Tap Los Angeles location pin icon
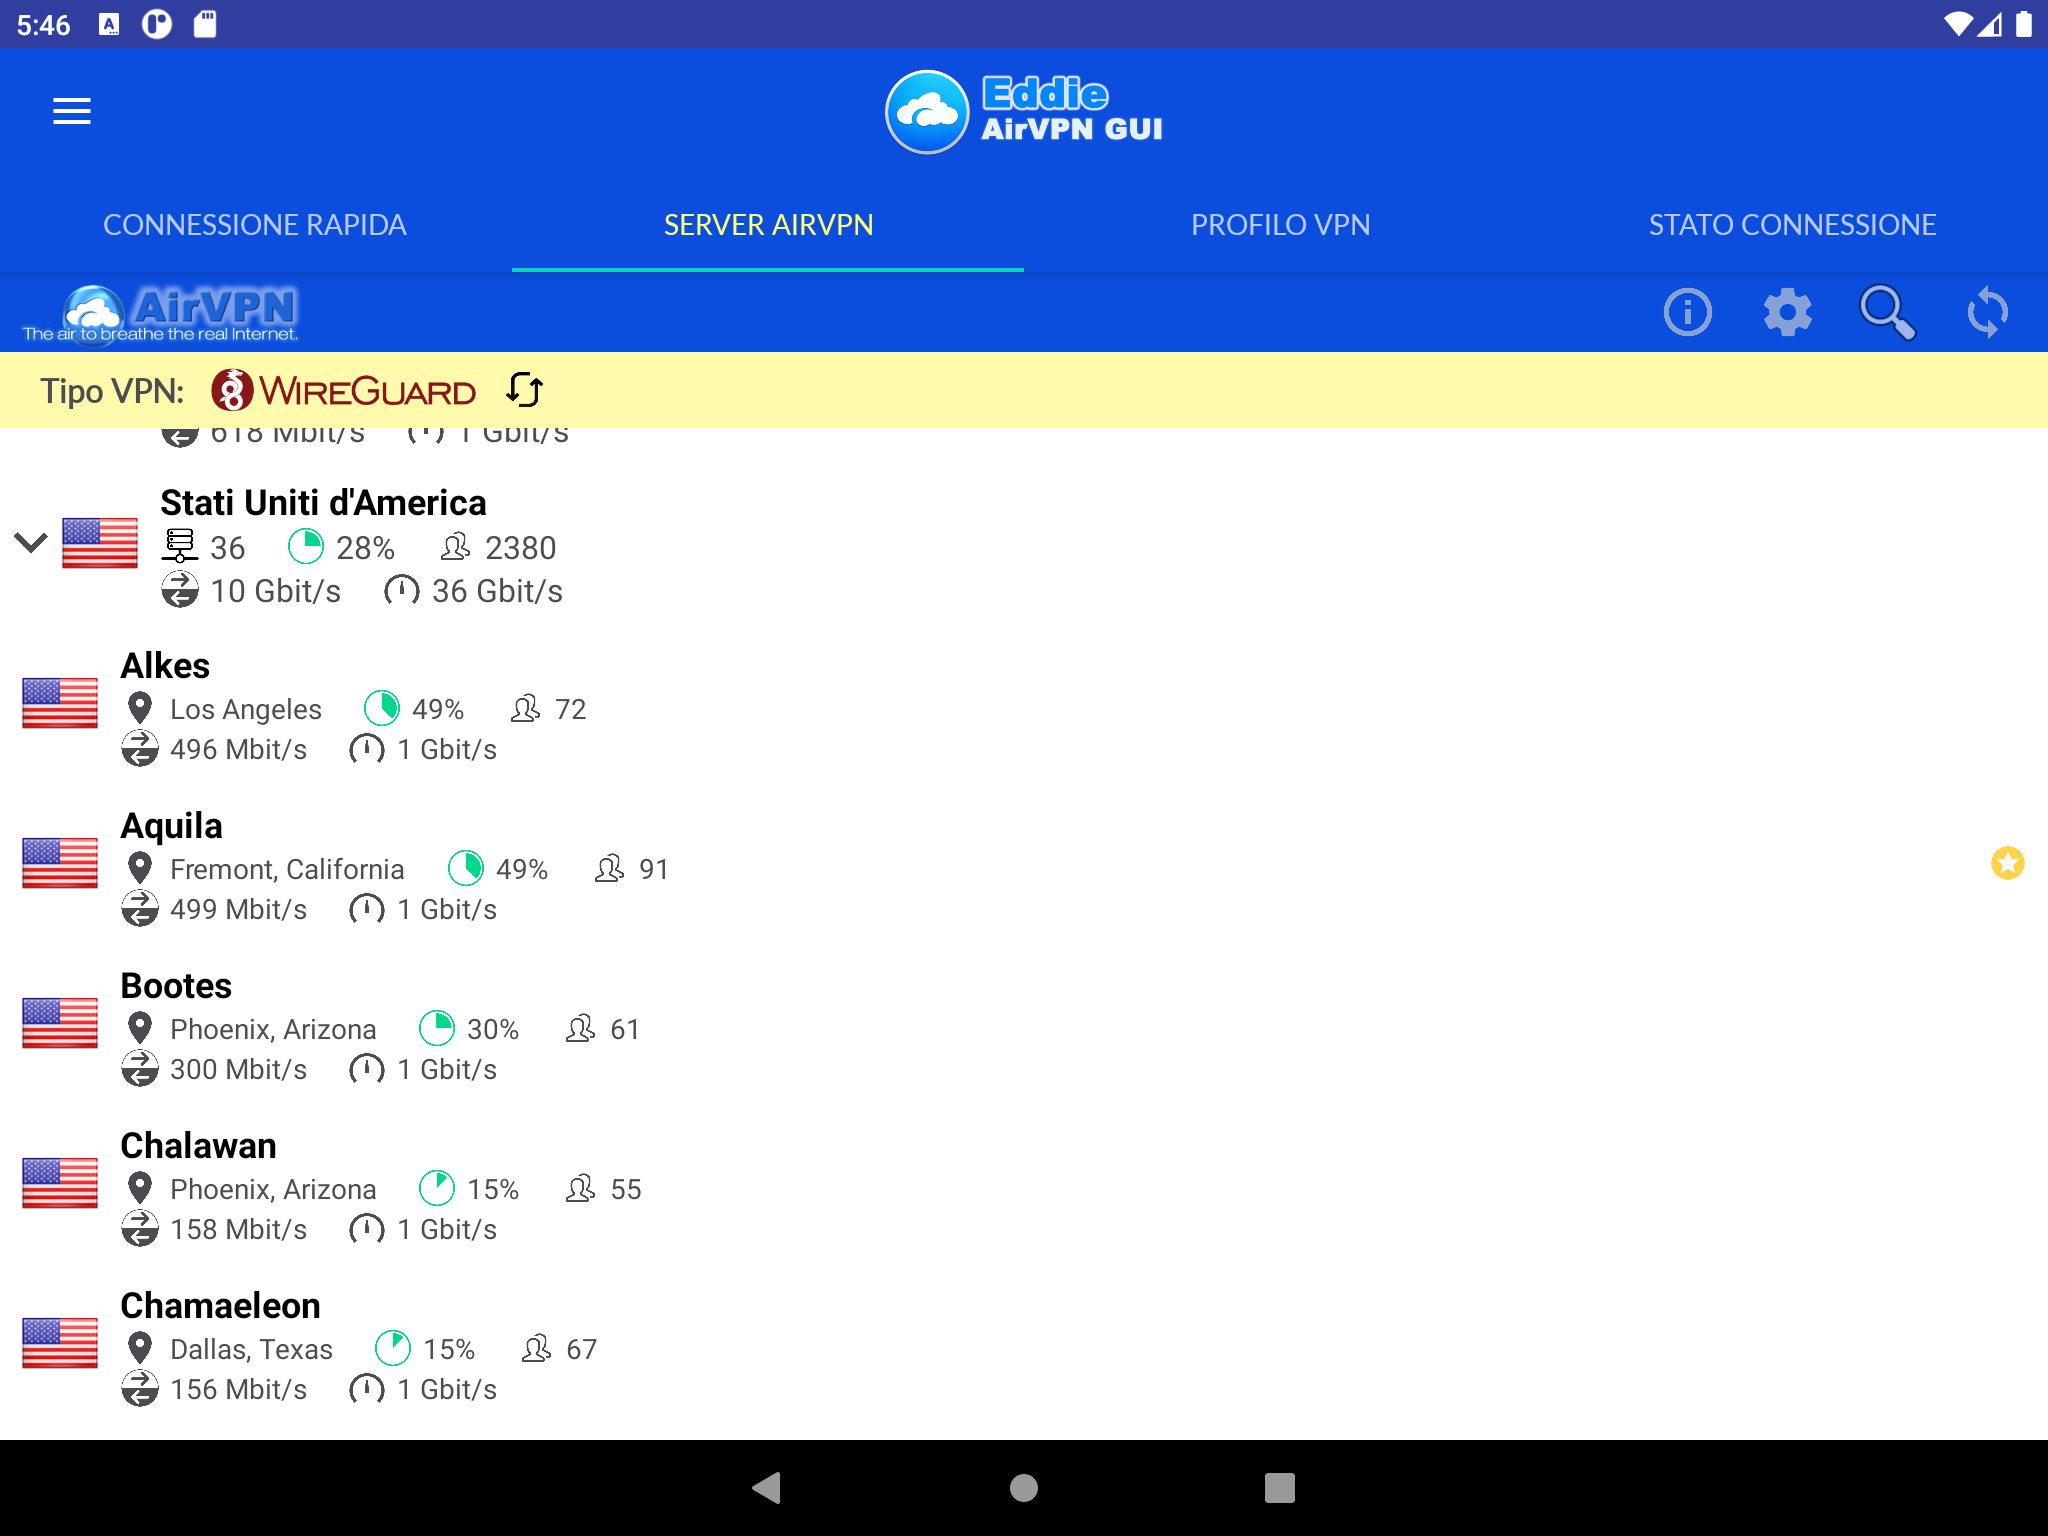This screenshot has height=1536, width=2048. (140, 708)
